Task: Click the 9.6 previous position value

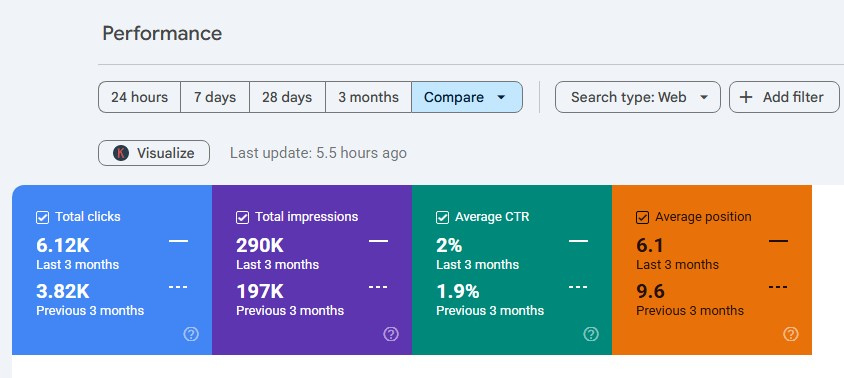Action: [650, 292]
